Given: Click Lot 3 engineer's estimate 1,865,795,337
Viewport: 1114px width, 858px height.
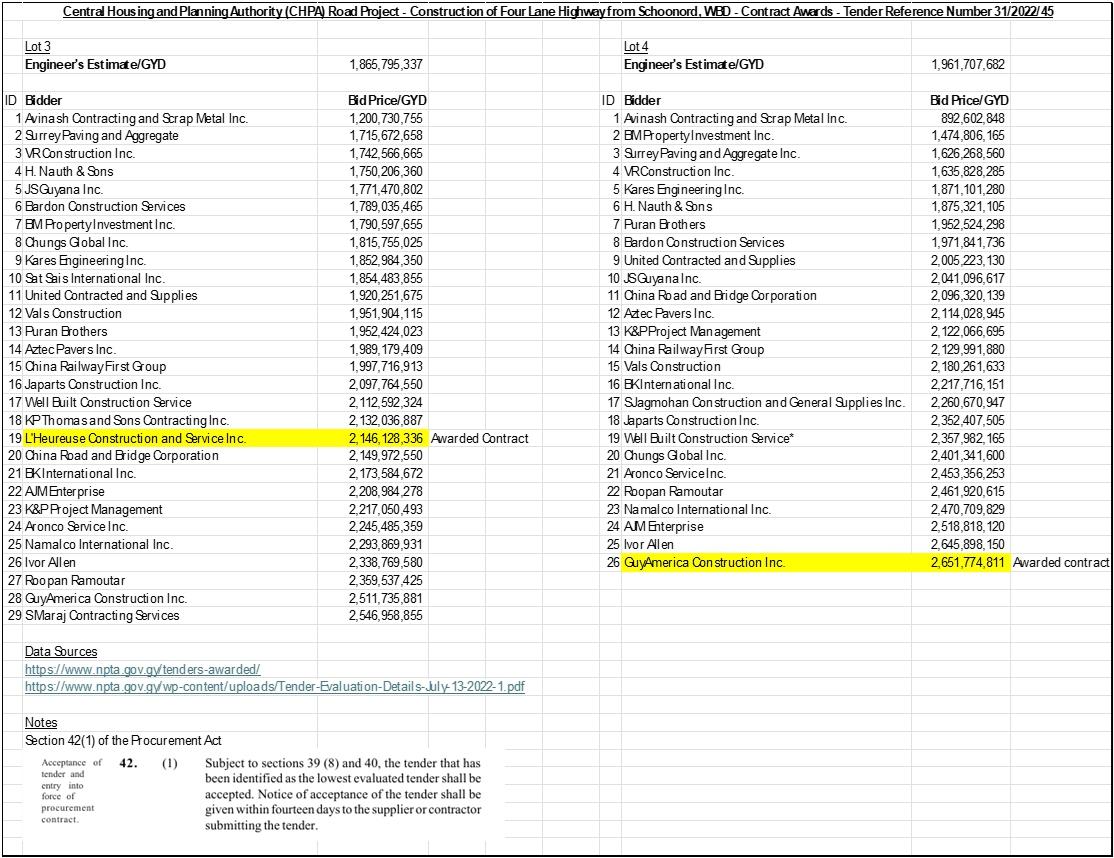Looking at the screenshot, I should pyautogui.click(x=386, y=65).
